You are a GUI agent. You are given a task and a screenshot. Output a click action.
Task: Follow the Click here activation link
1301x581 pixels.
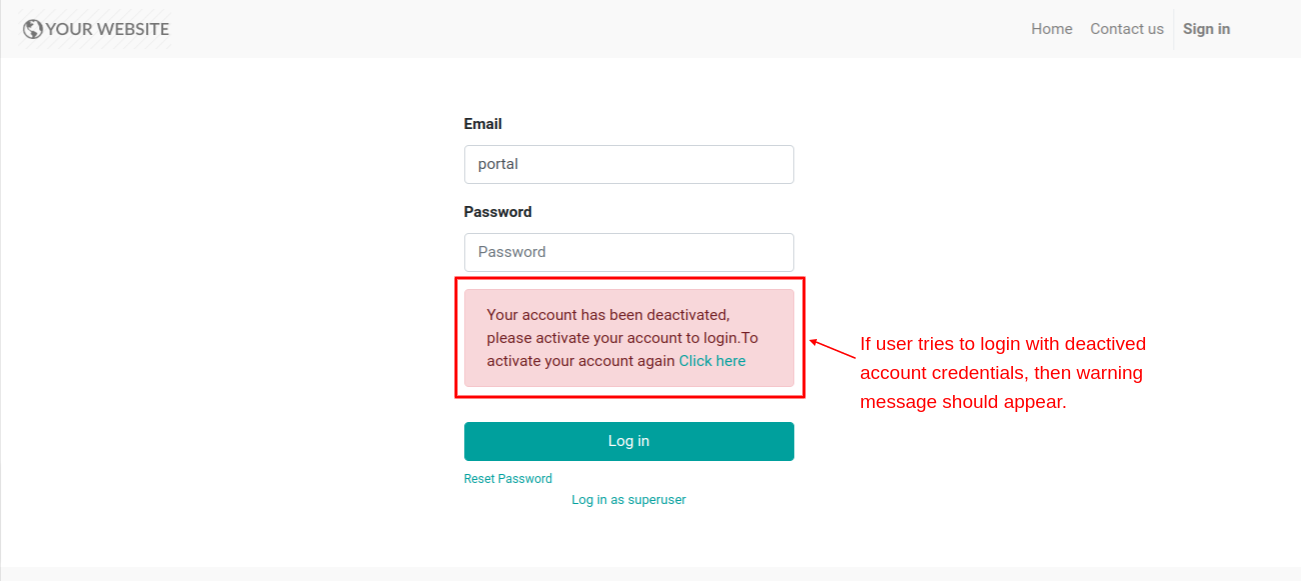click(x=712, y=361)
